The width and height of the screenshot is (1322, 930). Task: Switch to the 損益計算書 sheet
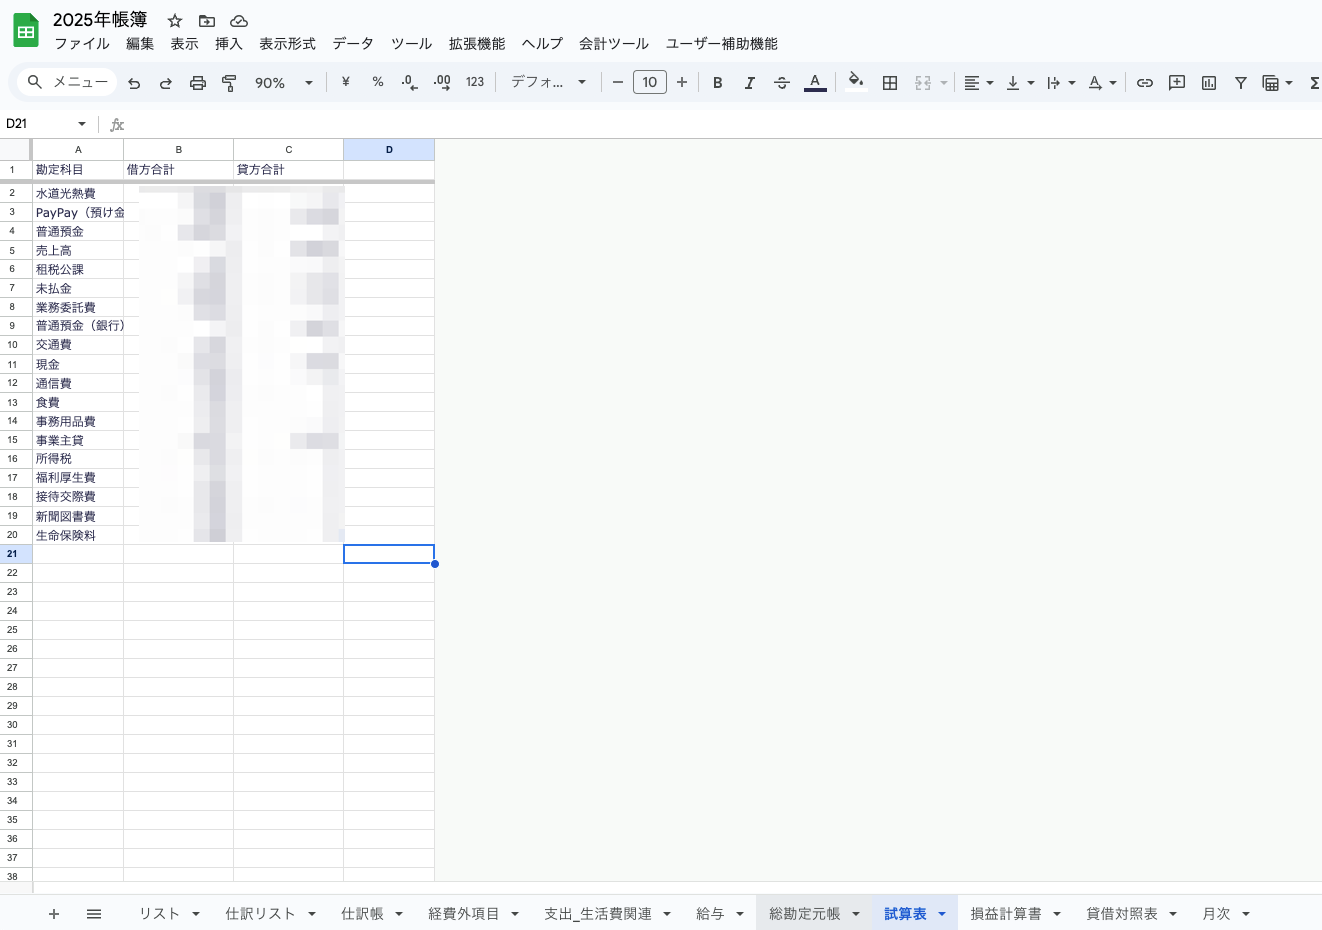coord(1007,913)
